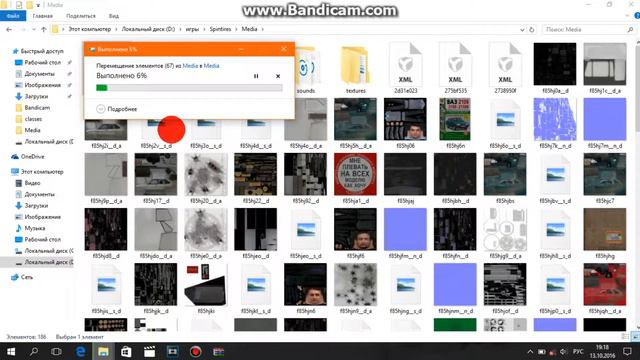
Task: Show hidden system tray icons
Action: [x=530, y=351]
